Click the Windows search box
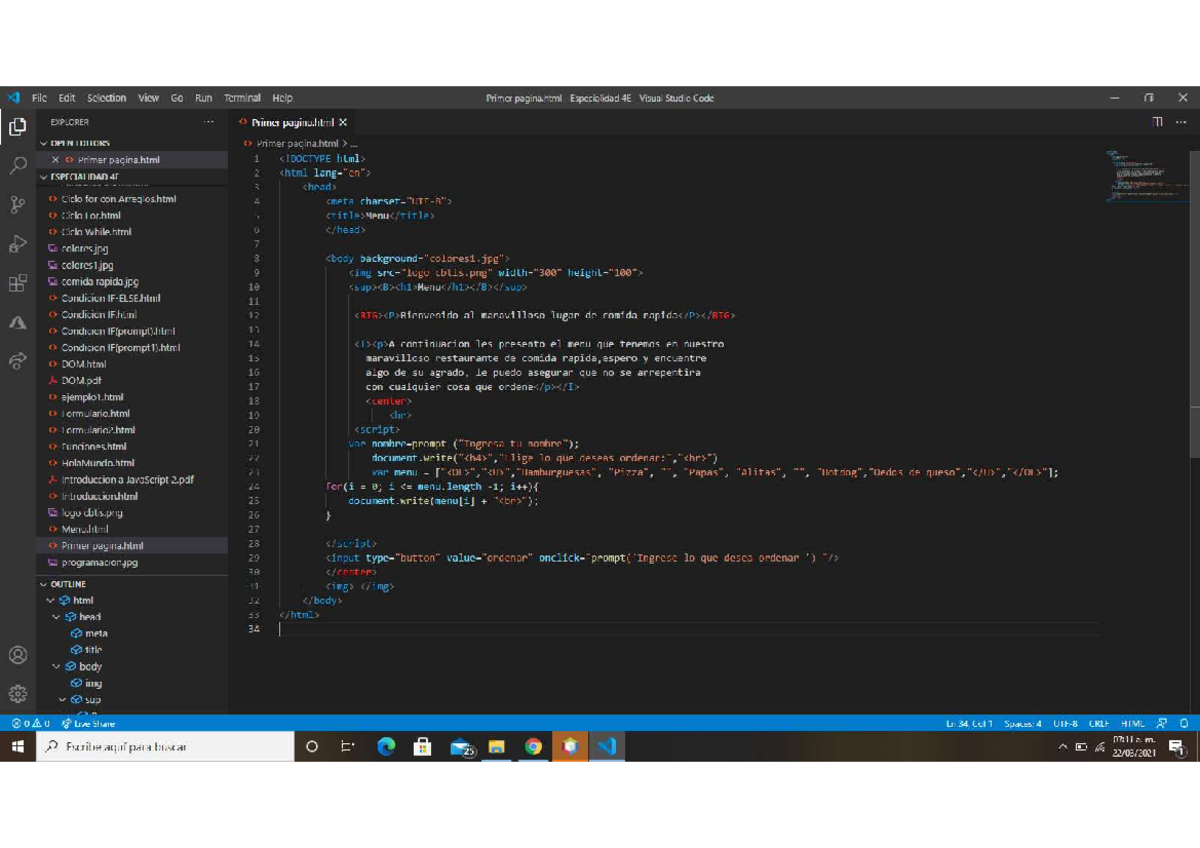This screenshot has height=848, width=1200. [165, 747]
